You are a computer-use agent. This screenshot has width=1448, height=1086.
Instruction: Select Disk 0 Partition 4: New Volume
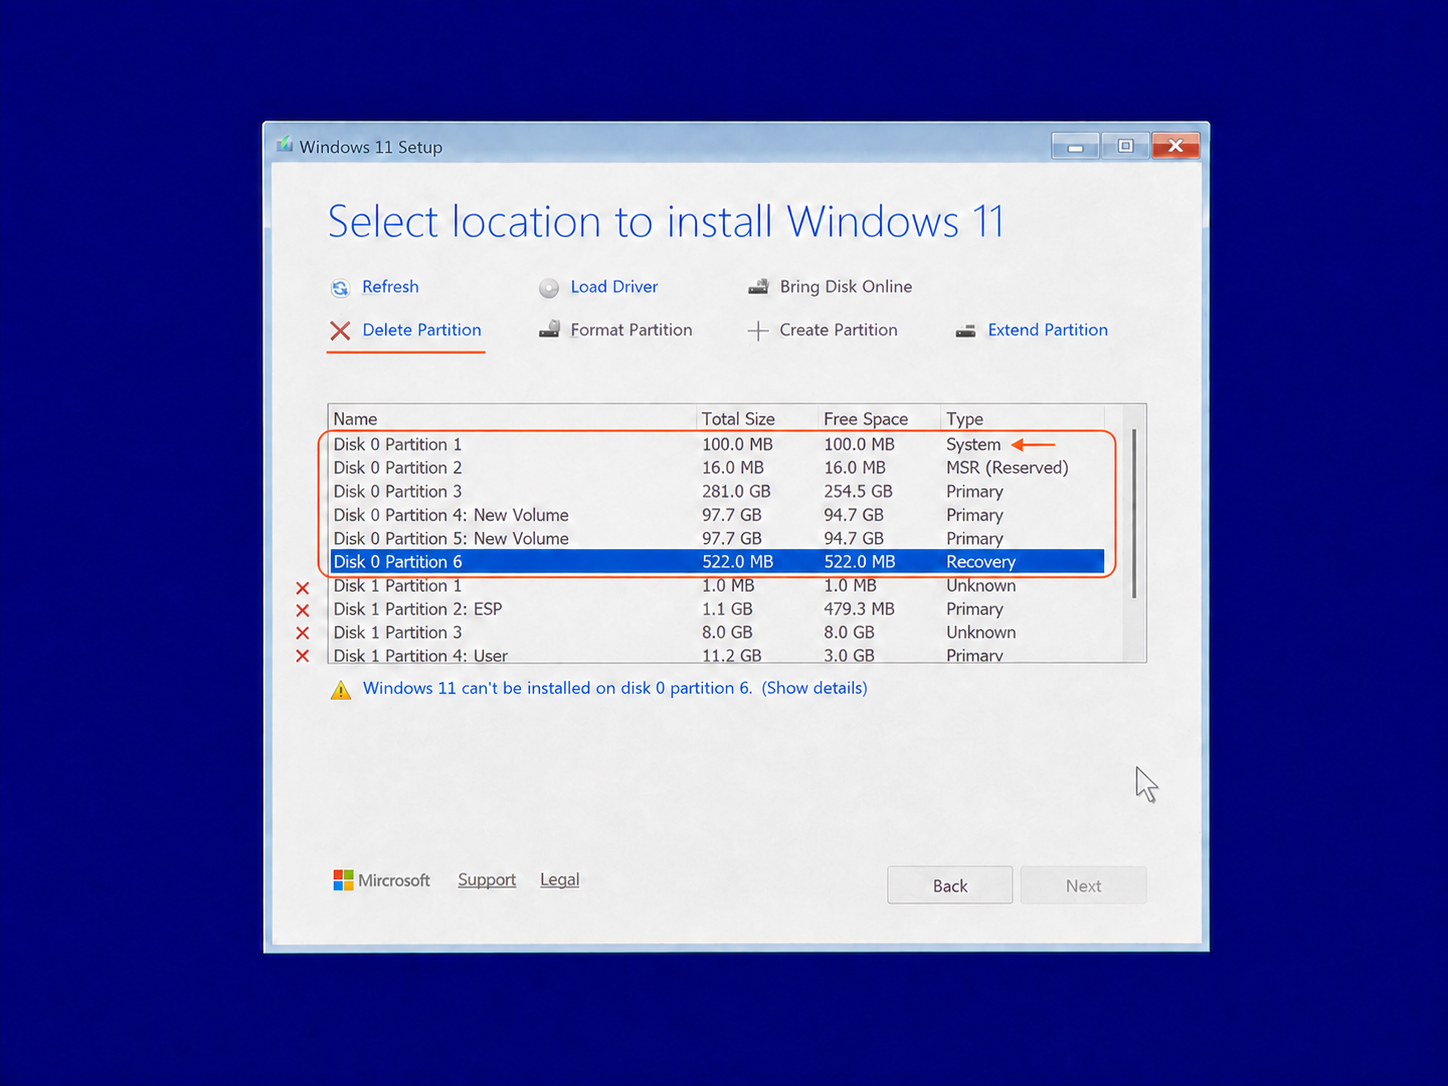716,515
